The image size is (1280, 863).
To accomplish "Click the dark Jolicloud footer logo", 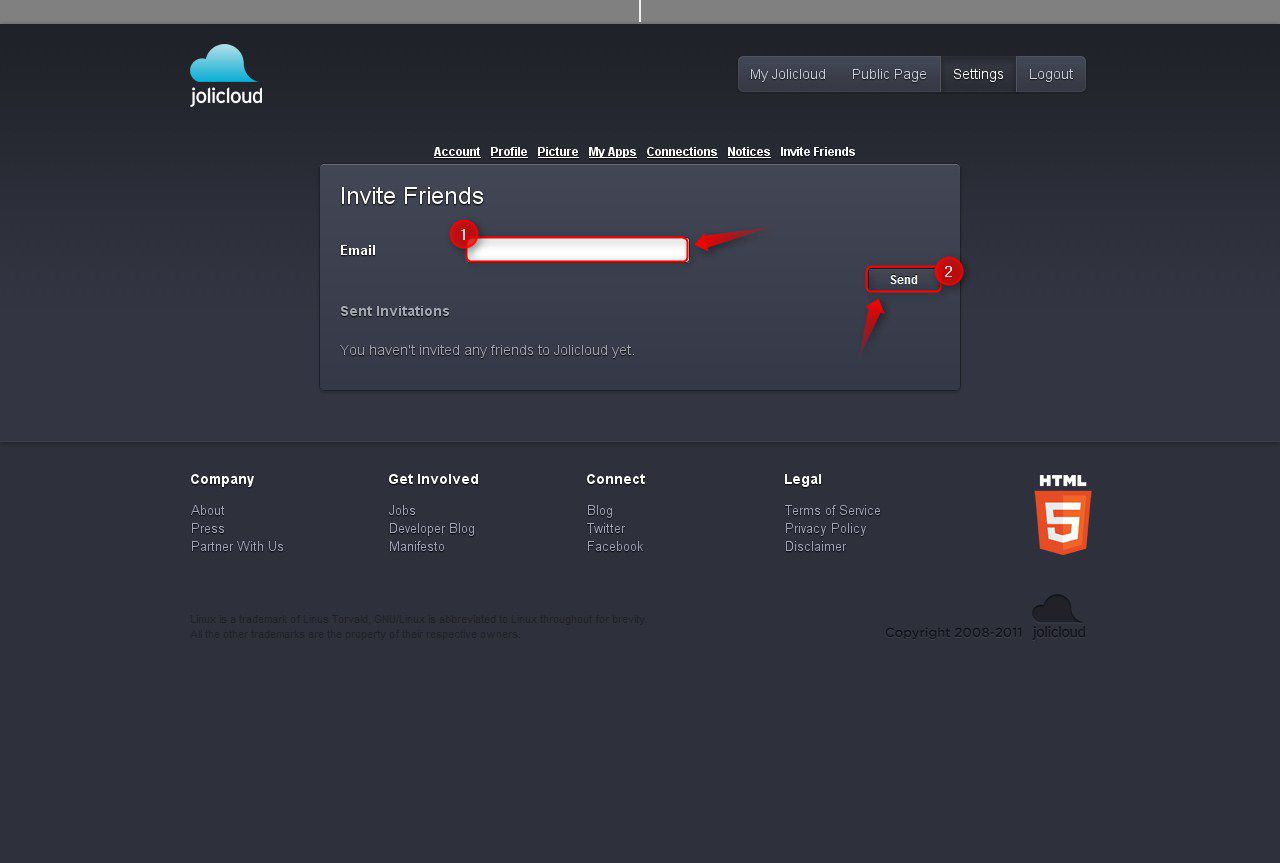I will [1058, 617].
